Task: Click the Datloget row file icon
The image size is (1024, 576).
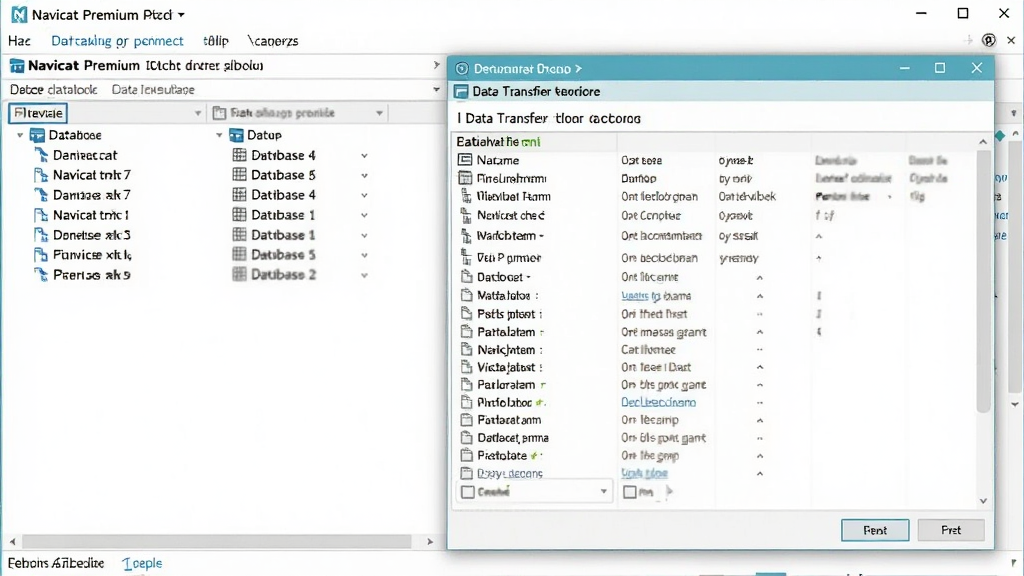Action: point(466,277)
